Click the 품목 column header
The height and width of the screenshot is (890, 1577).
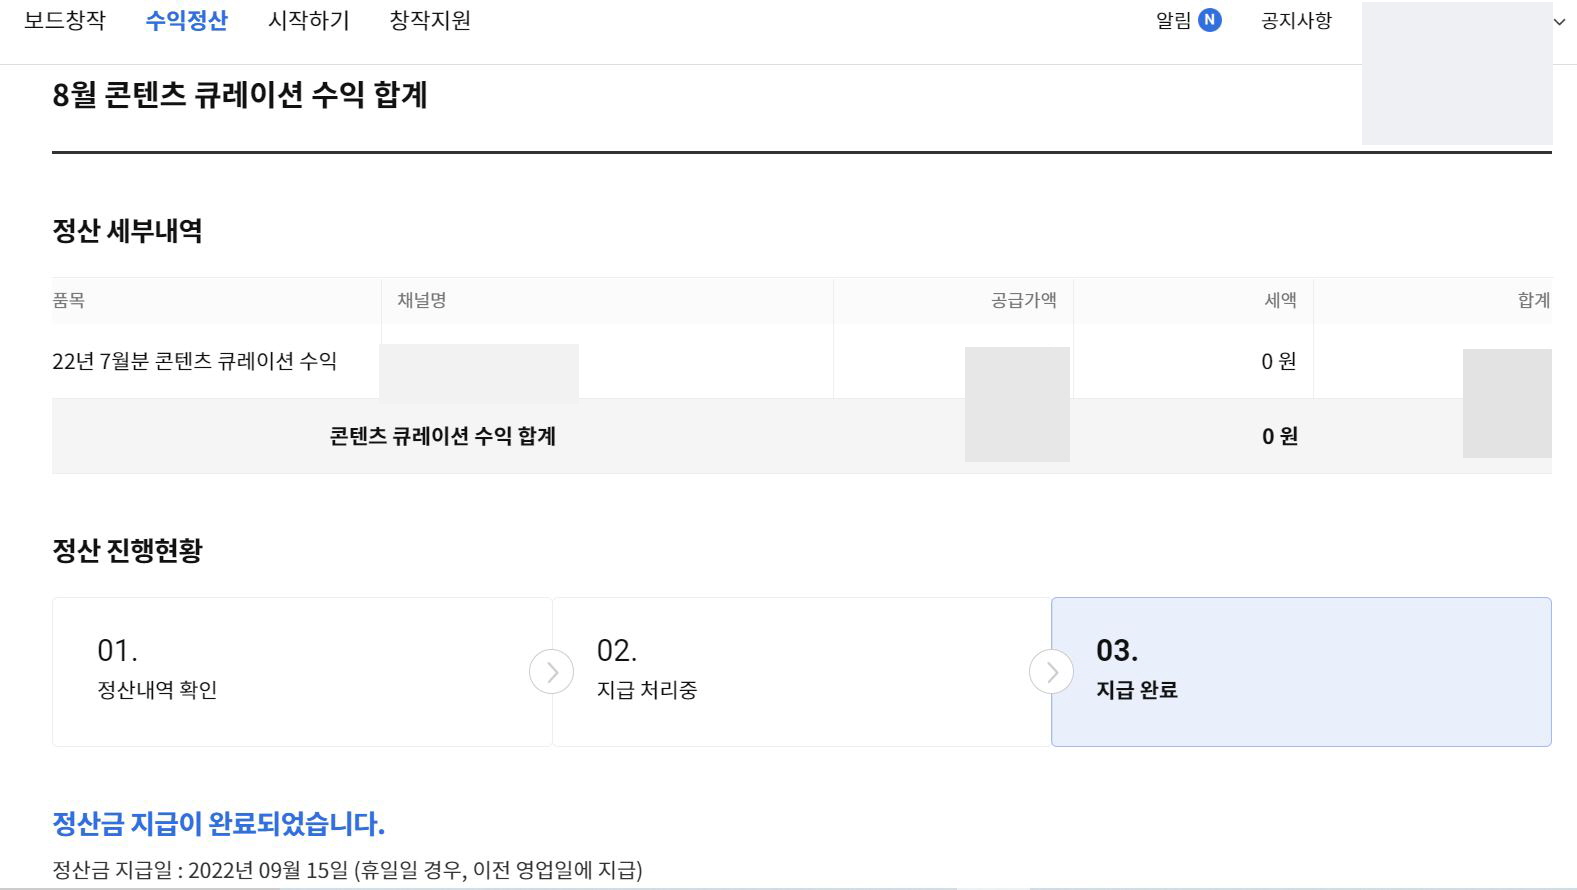coord(68,300)
